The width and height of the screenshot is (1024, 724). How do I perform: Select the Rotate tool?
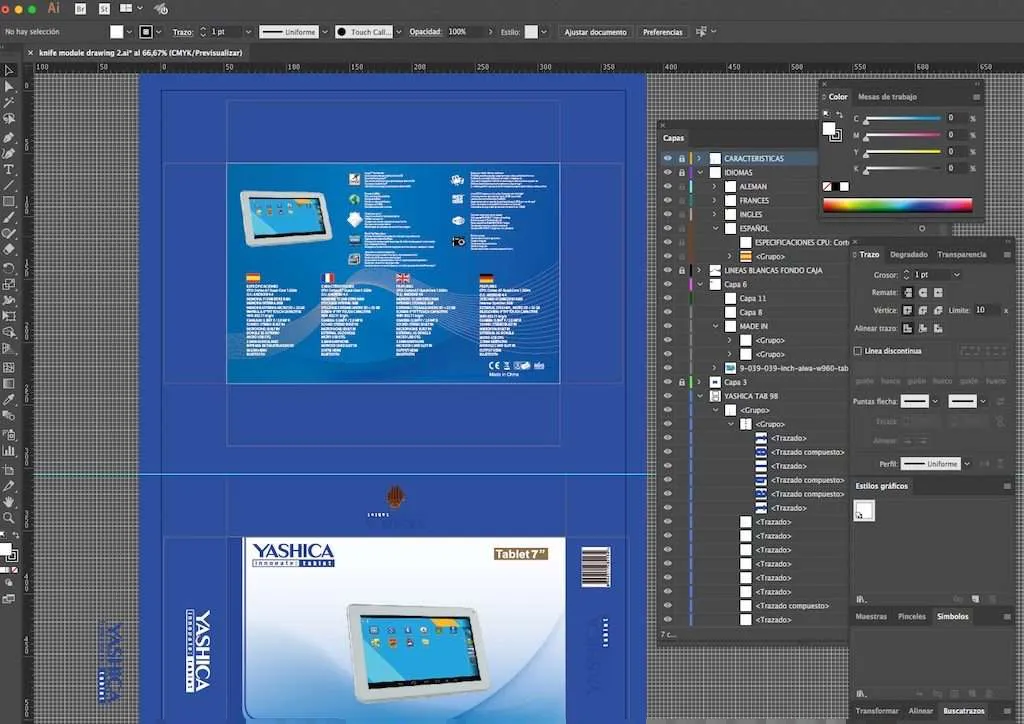click(10, 267)
